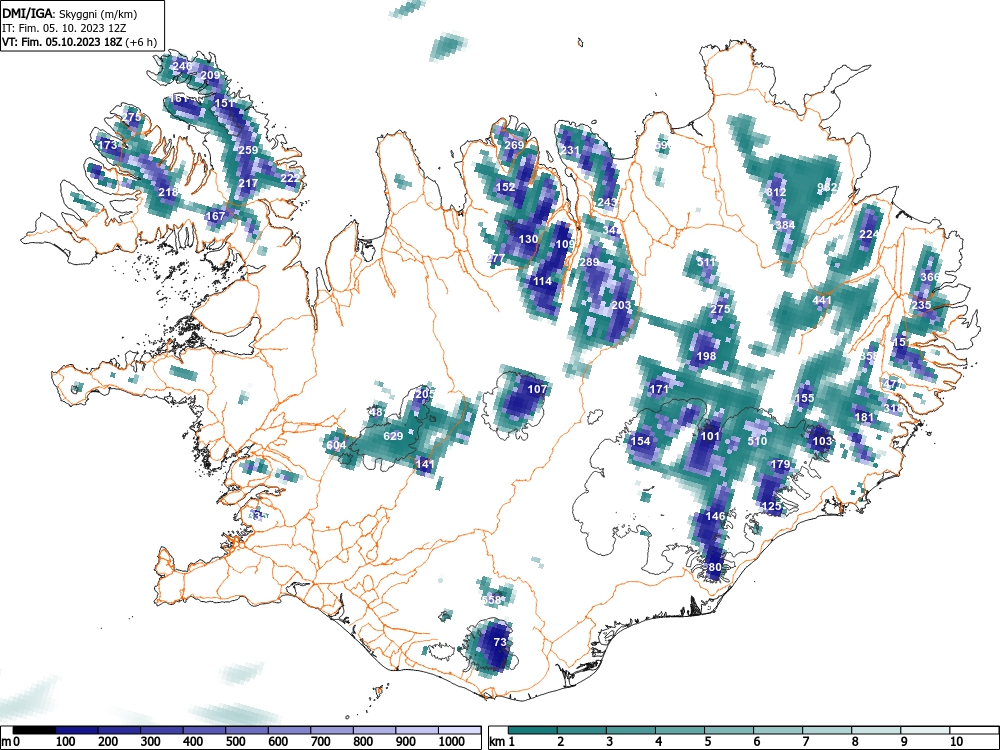Click the dark blue 100–200 m legend swatch
The image size is (1000, 750).
77,730
